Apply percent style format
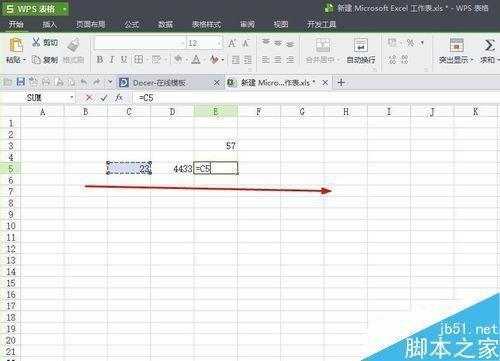Screen dimensions: 500x361 pos(410,43)
